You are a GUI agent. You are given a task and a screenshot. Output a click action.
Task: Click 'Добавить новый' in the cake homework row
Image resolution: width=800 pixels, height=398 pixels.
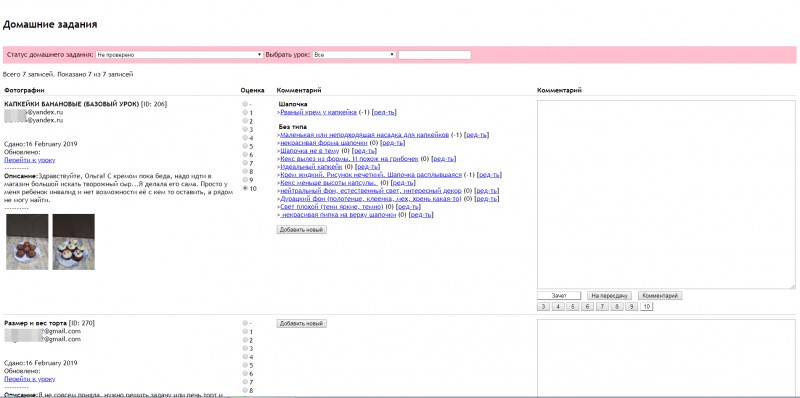point(302,324)
